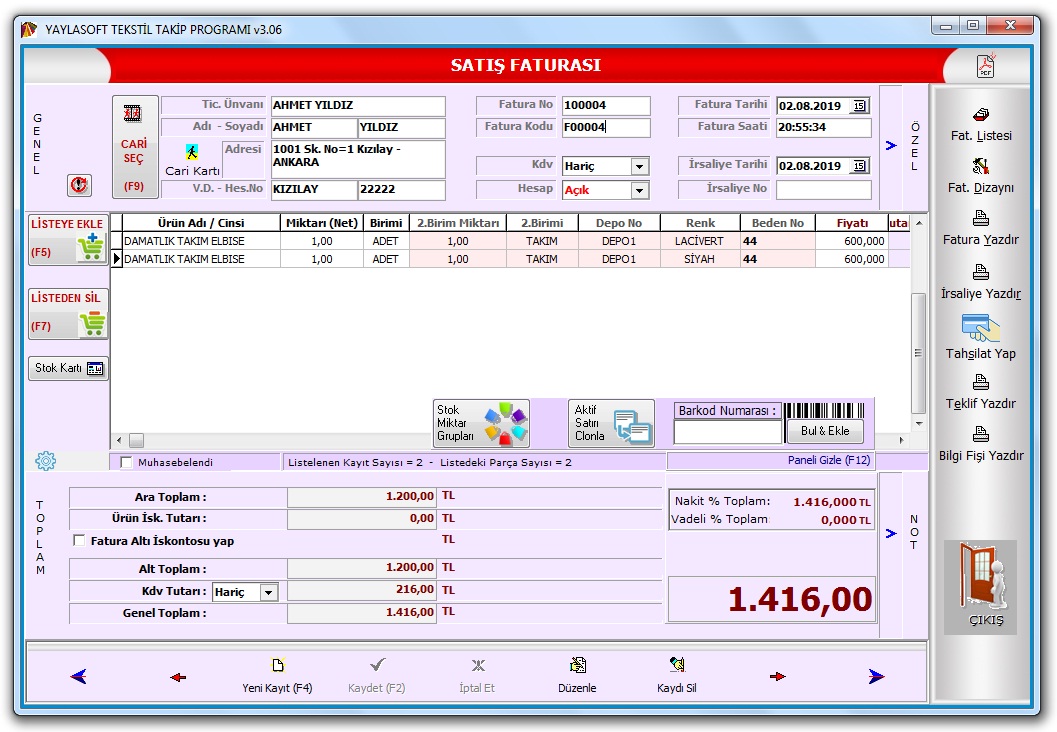1057x732 pixels.
Task: Click Fiyatı column header
Action: click(x=852, y=222)
